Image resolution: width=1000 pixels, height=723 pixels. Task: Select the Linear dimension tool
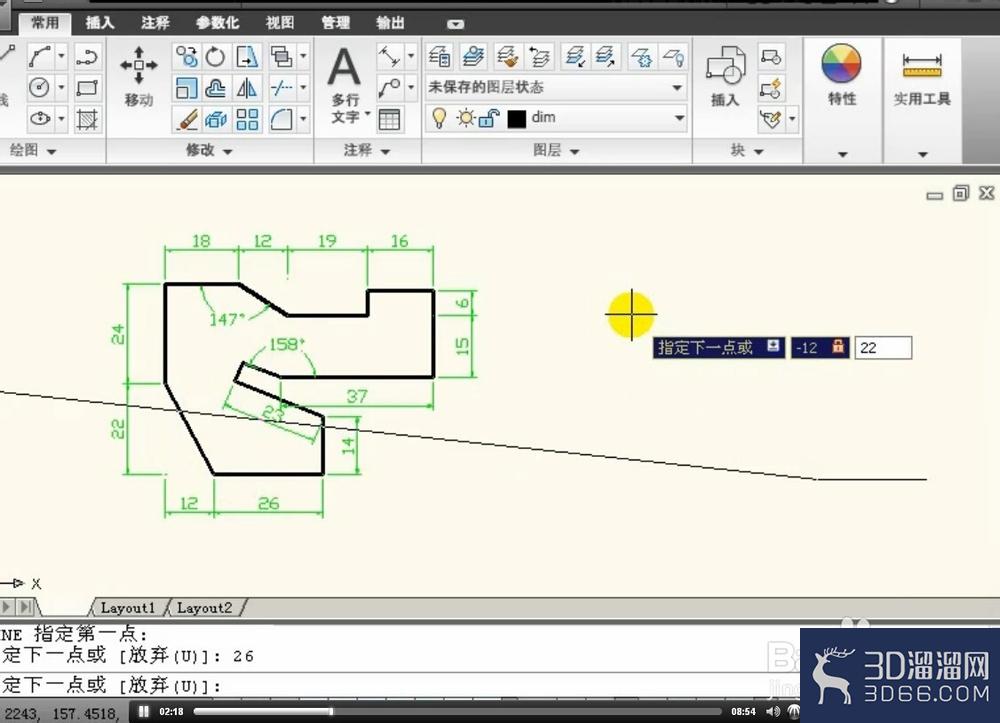pos(388,57)
